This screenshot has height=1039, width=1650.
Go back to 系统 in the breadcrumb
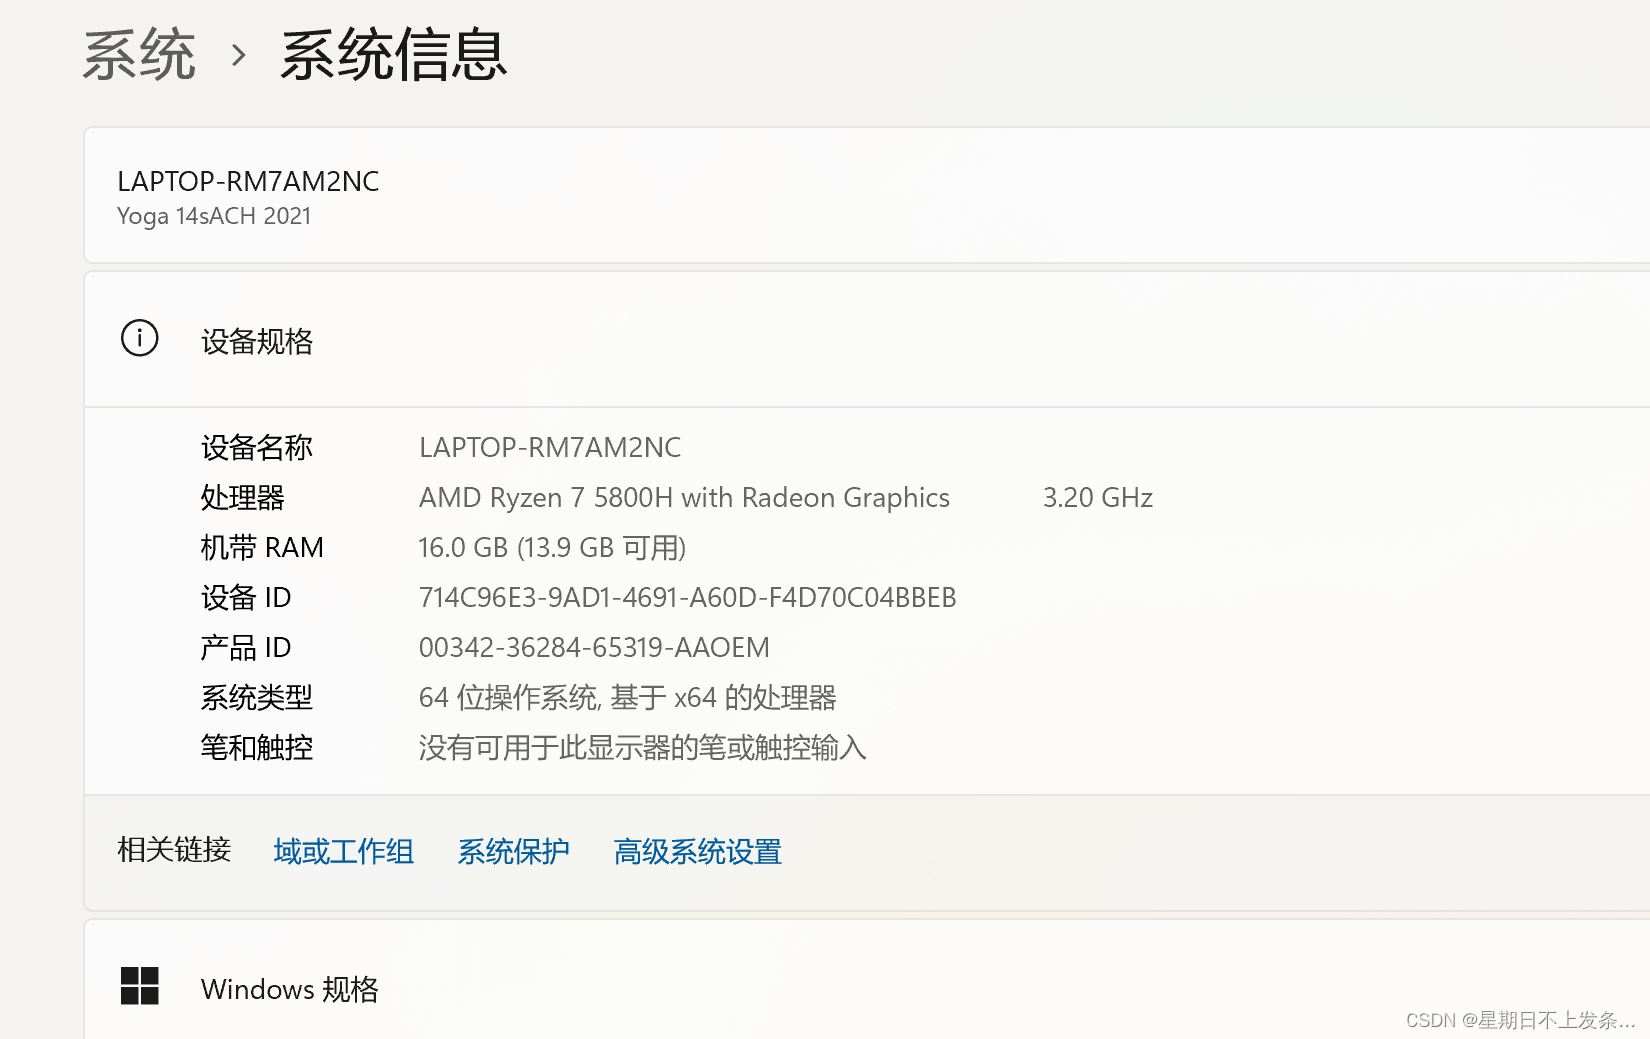pos(139,55)
